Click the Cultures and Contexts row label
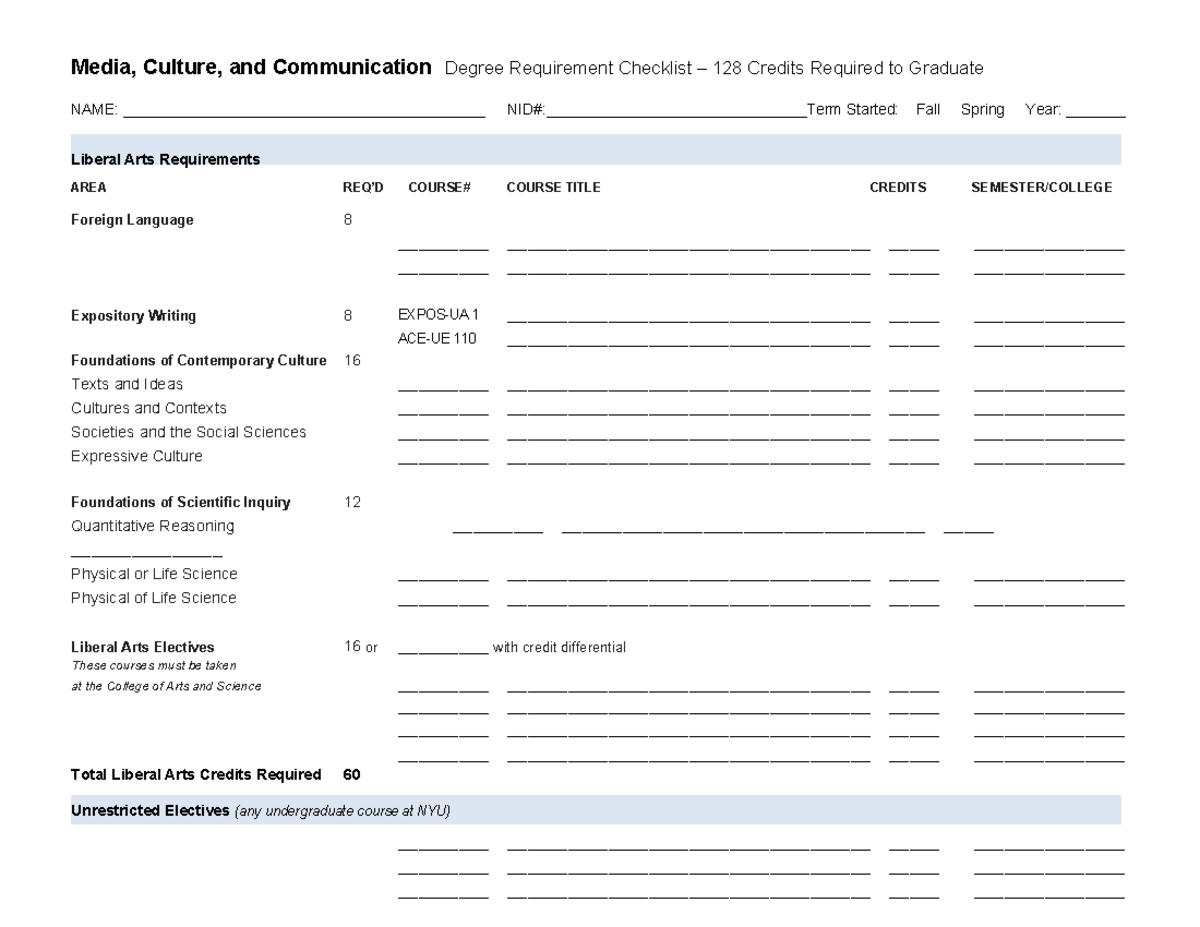 tap(149, 408)
